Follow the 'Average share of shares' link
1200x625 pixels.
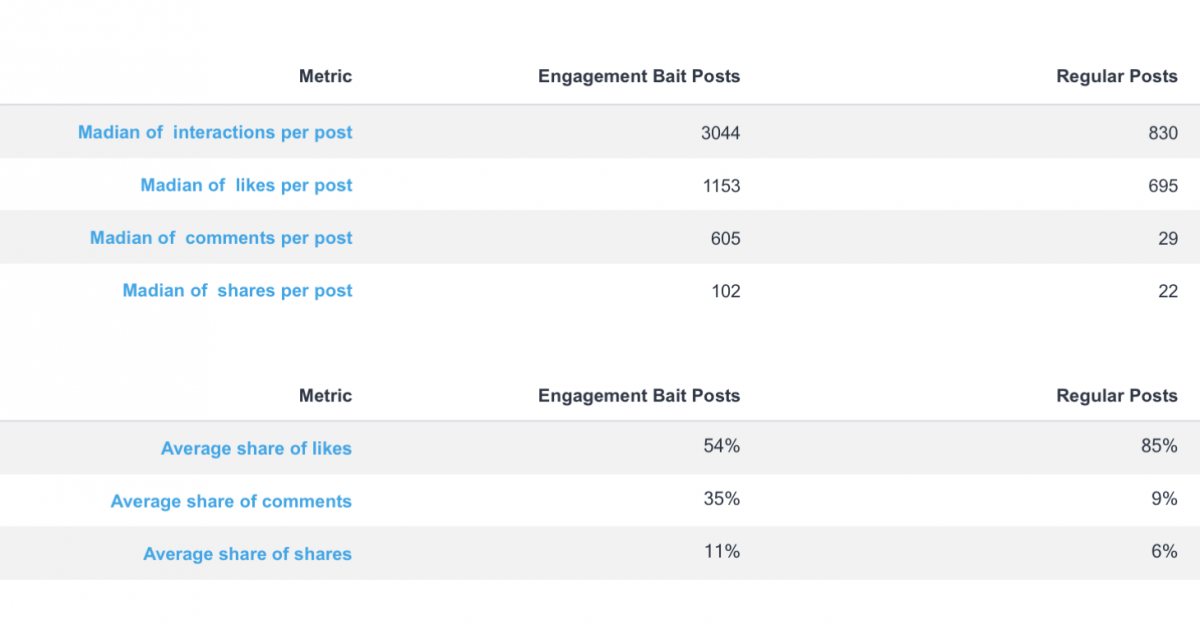[247, 554]
